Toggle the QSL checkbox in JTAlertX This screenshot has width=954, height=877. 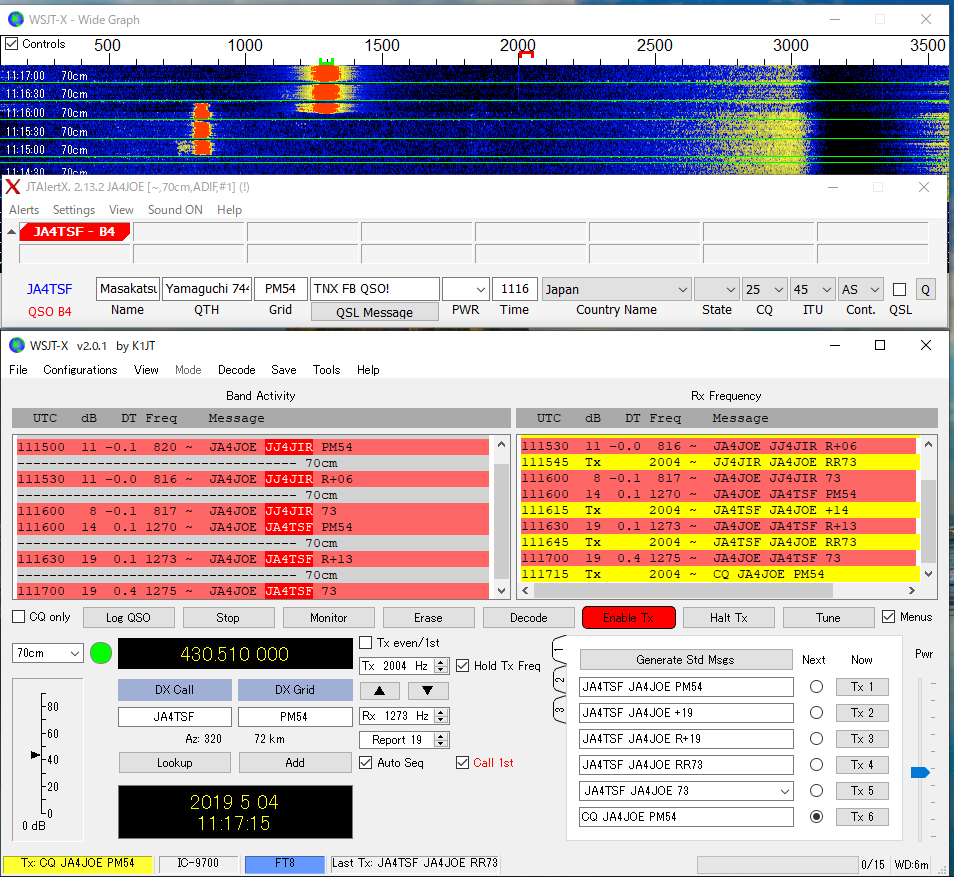pyautogui.click(x=899, y=290)
